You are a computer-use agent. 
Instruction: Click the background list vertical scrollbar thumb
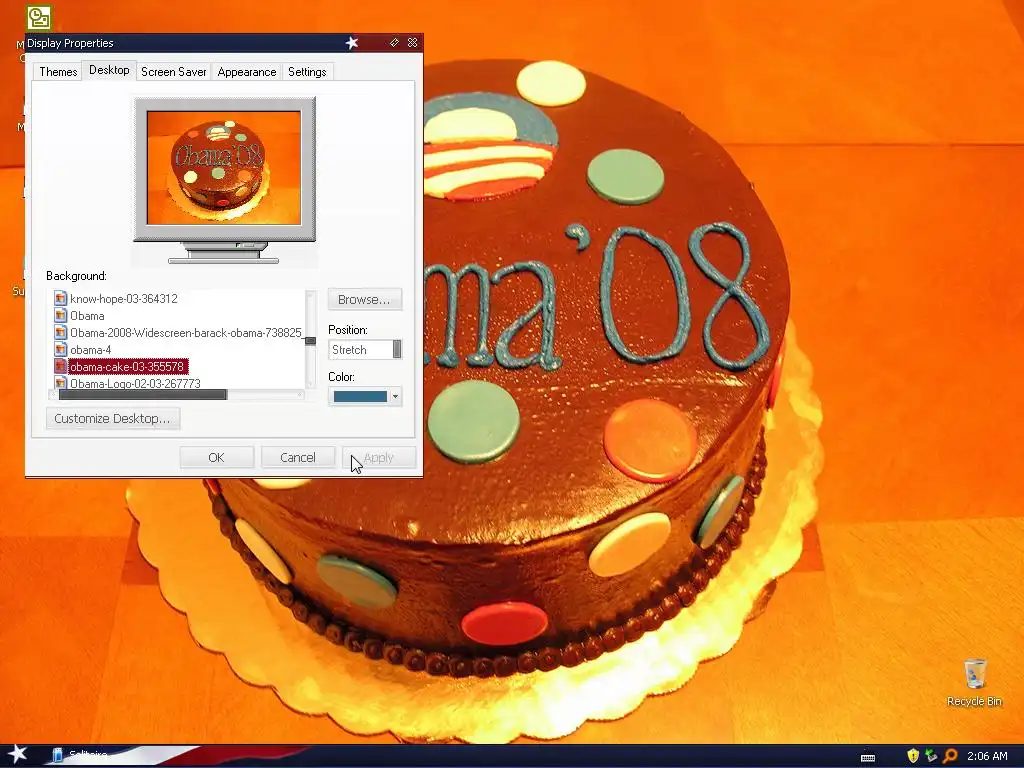[x=310, y=341]
